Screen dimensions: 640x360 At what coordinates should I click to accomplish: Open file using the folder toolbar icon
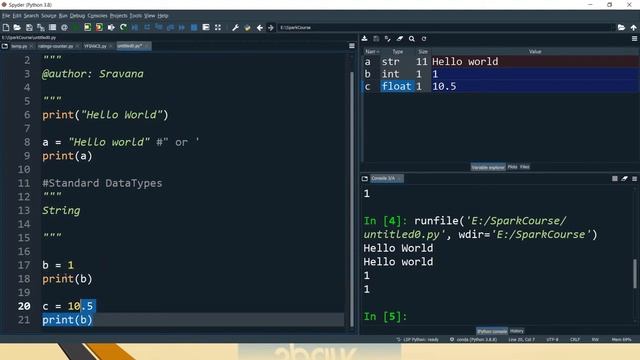tap(17, 27)
